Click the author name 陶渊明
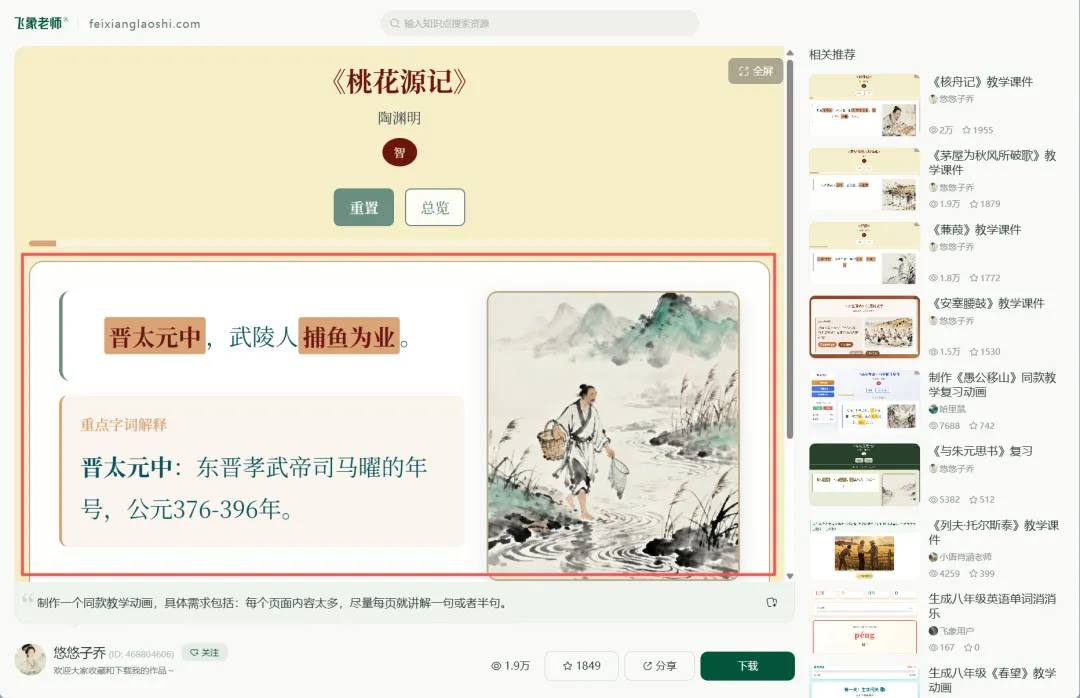1080x698 pixels. pyautogui.click(x=399, y=118)
